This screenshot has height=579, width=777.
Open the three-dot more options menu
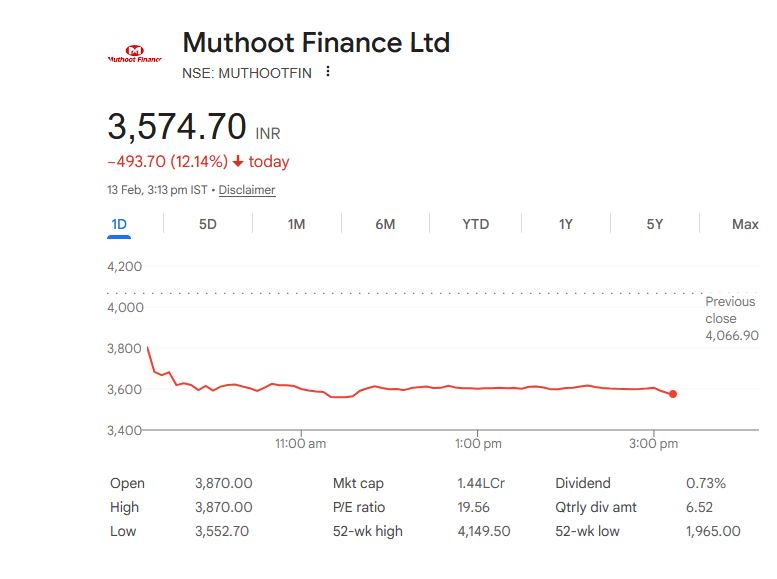coord(327,72)
